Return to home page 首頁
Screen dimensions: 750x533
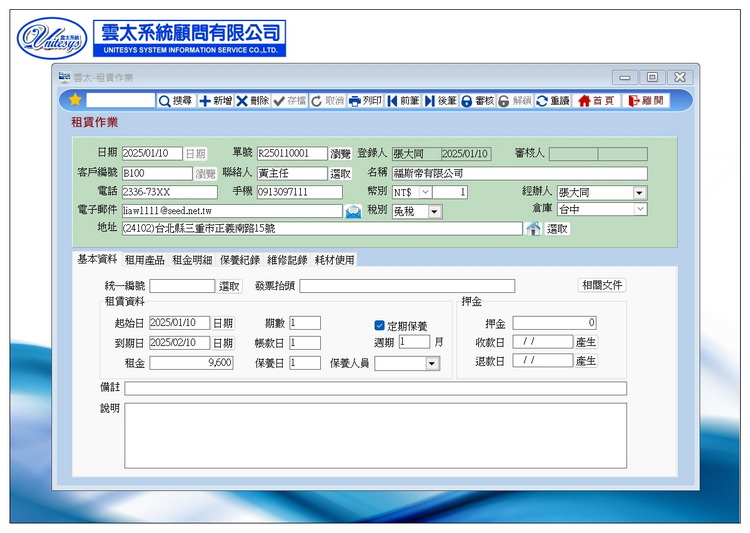(x=596, y=100)
